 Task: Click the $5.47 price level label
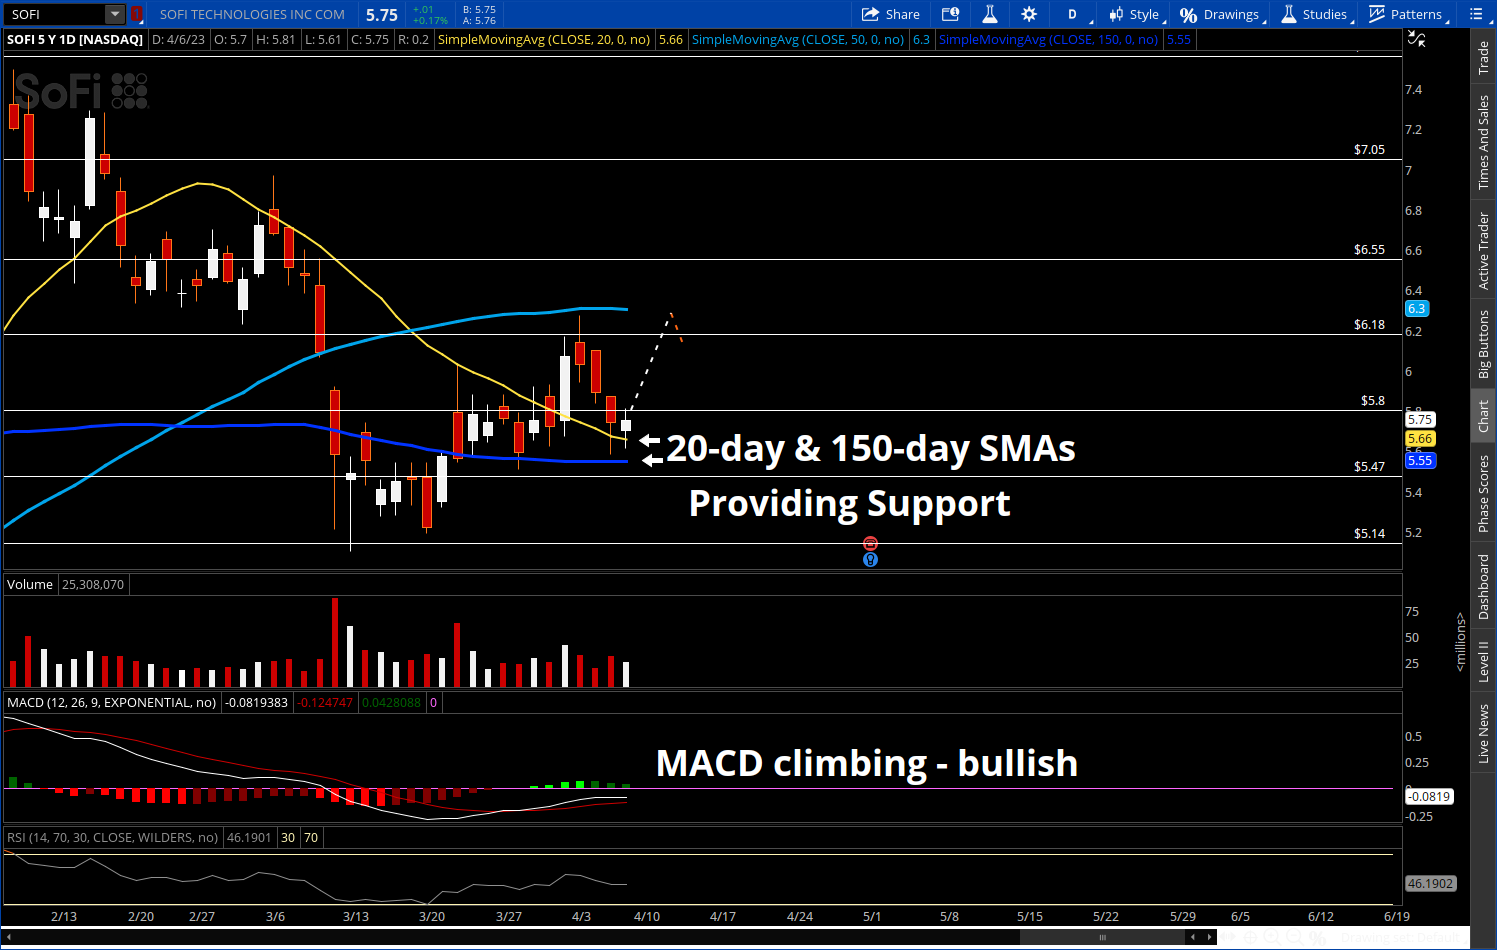1369,466
